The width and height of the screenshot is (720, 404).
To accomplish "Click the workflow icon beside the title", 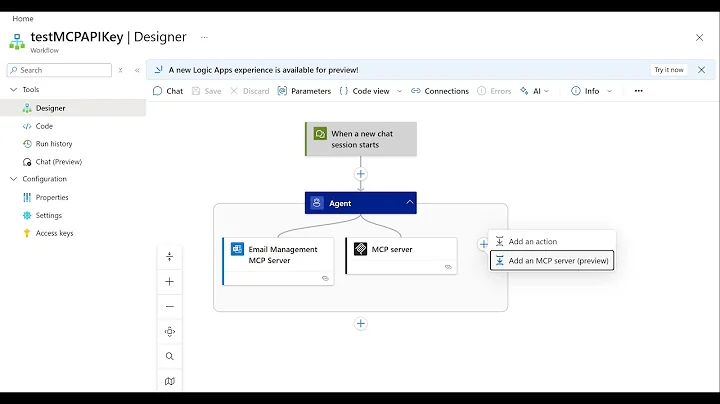I will click(17, 41).
